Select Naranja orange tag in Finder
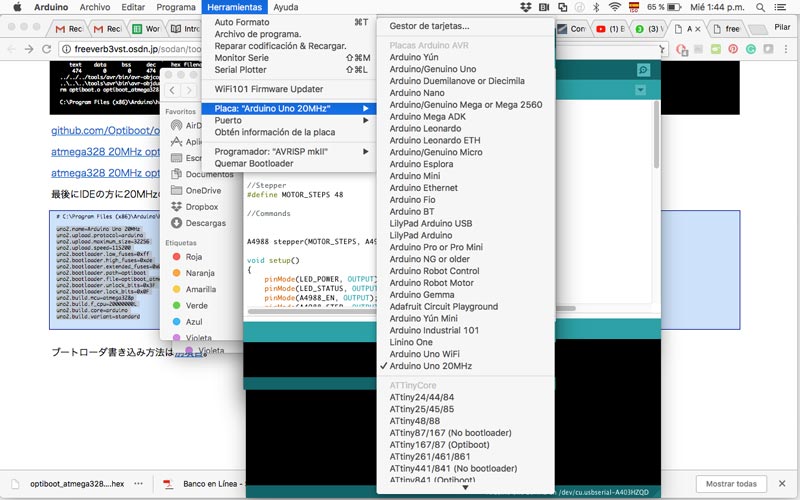 [x=193, y=273]
